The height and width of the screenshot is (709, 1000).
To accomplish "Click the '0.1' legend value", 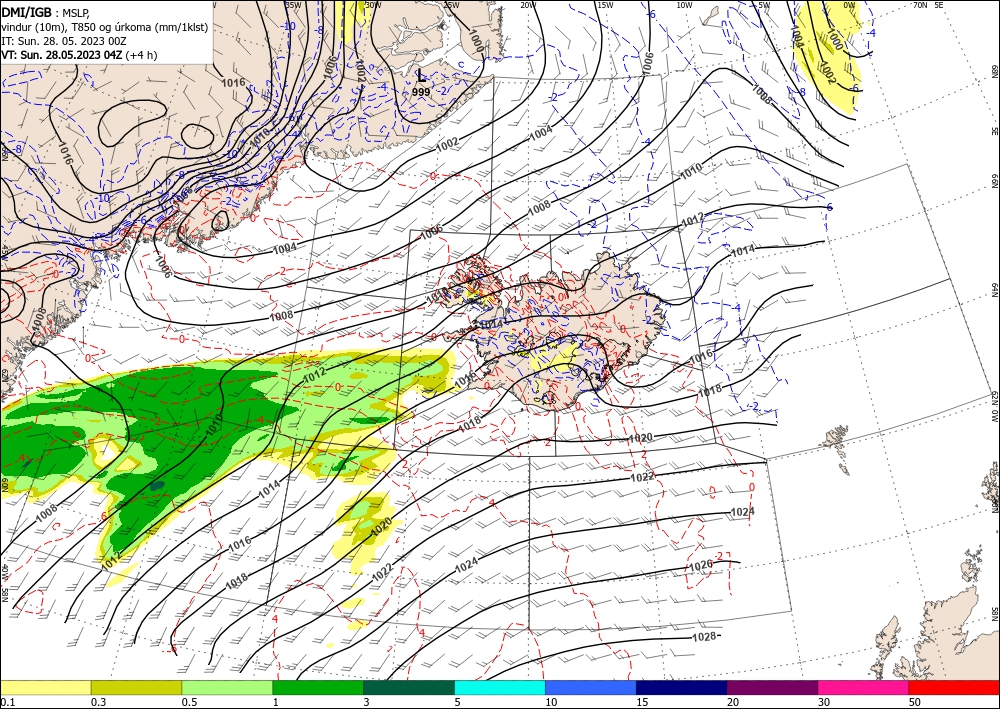I will tap(7, 702).
